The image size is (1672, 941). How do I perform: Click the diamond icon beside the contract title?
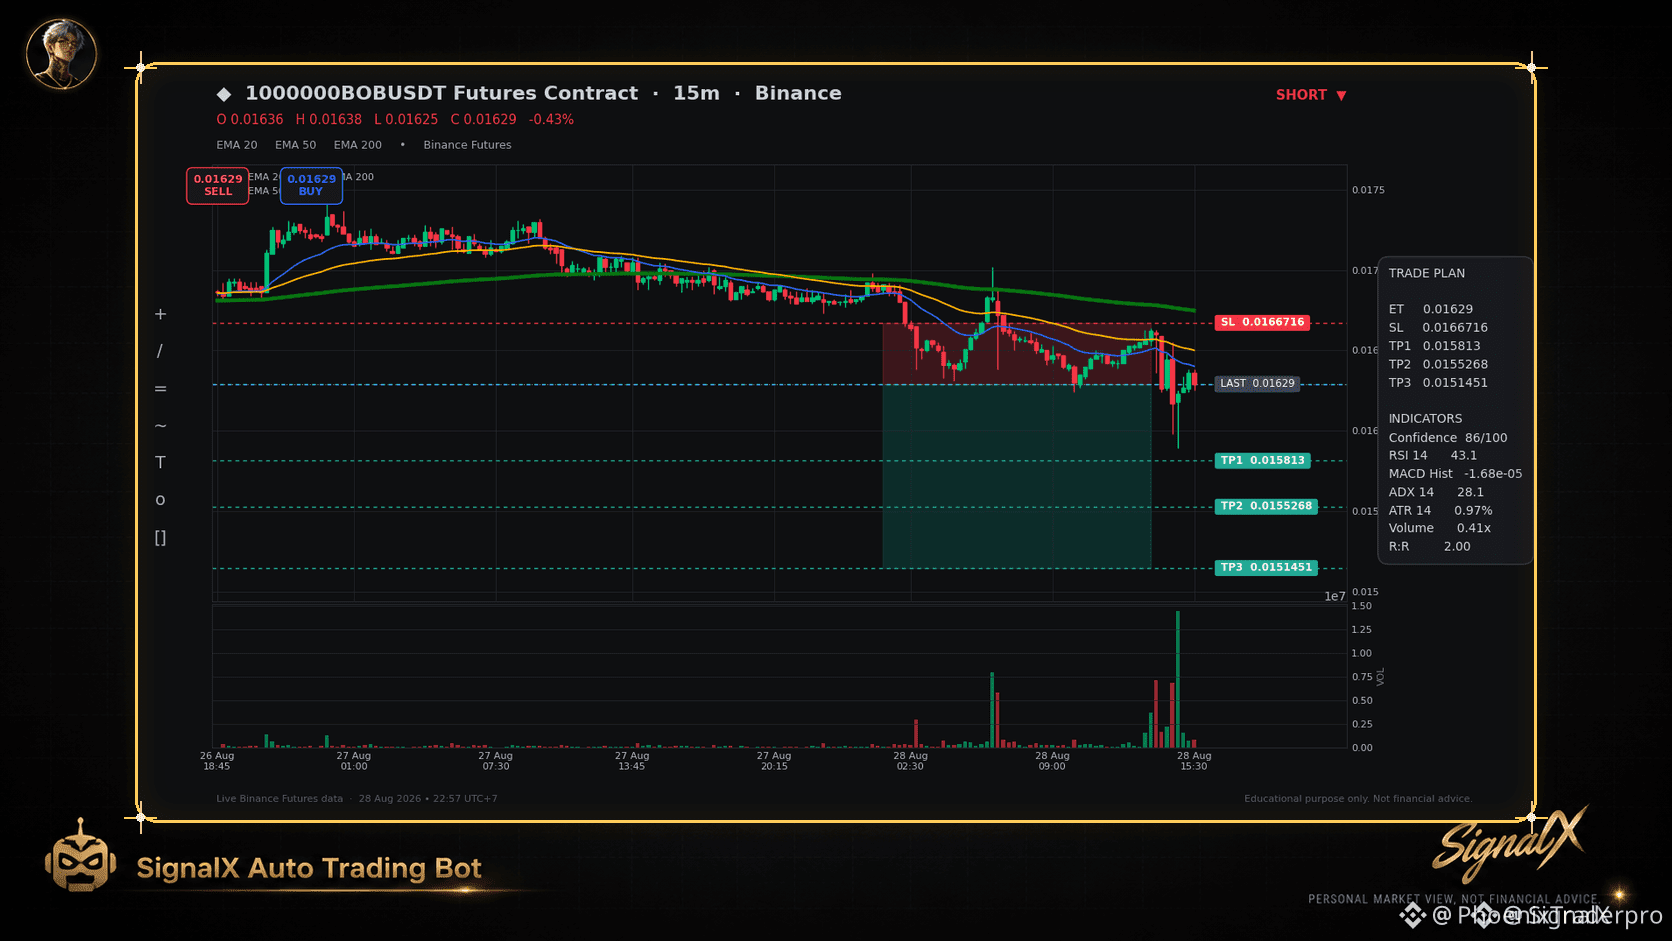[224, 94]
